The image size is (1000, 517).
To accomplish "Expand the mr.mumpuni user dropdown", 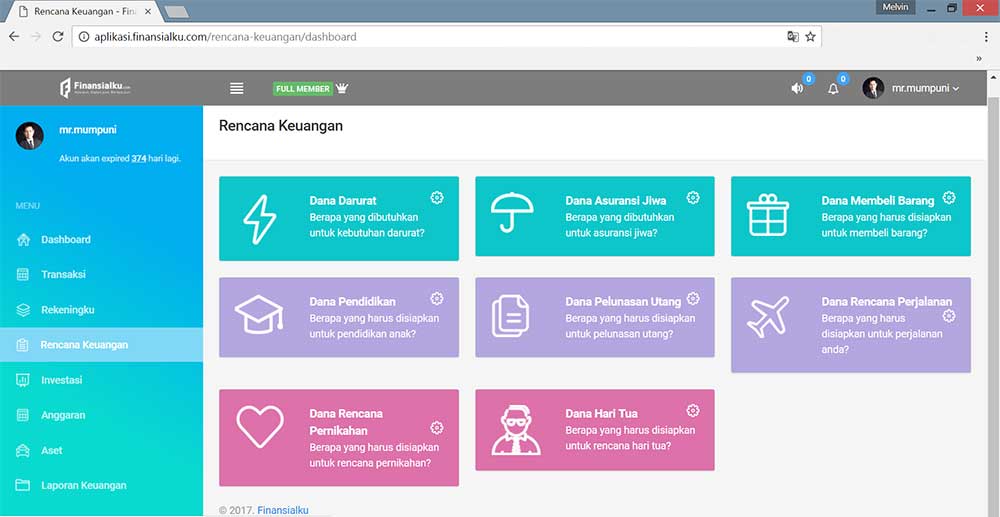I will pos(911,88).
